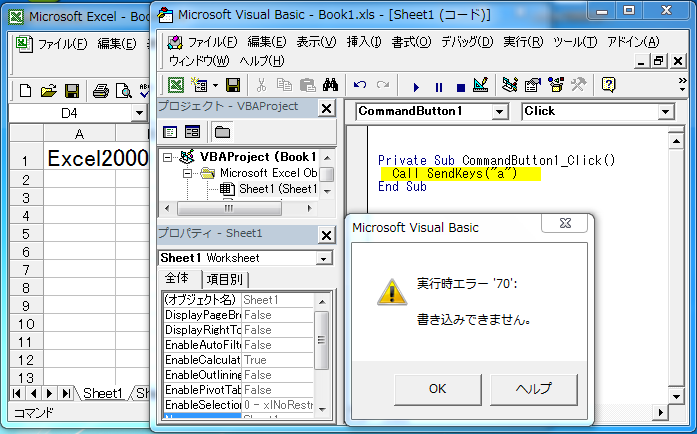Click DisplayPageBreaks property value False

coord(277,315)
